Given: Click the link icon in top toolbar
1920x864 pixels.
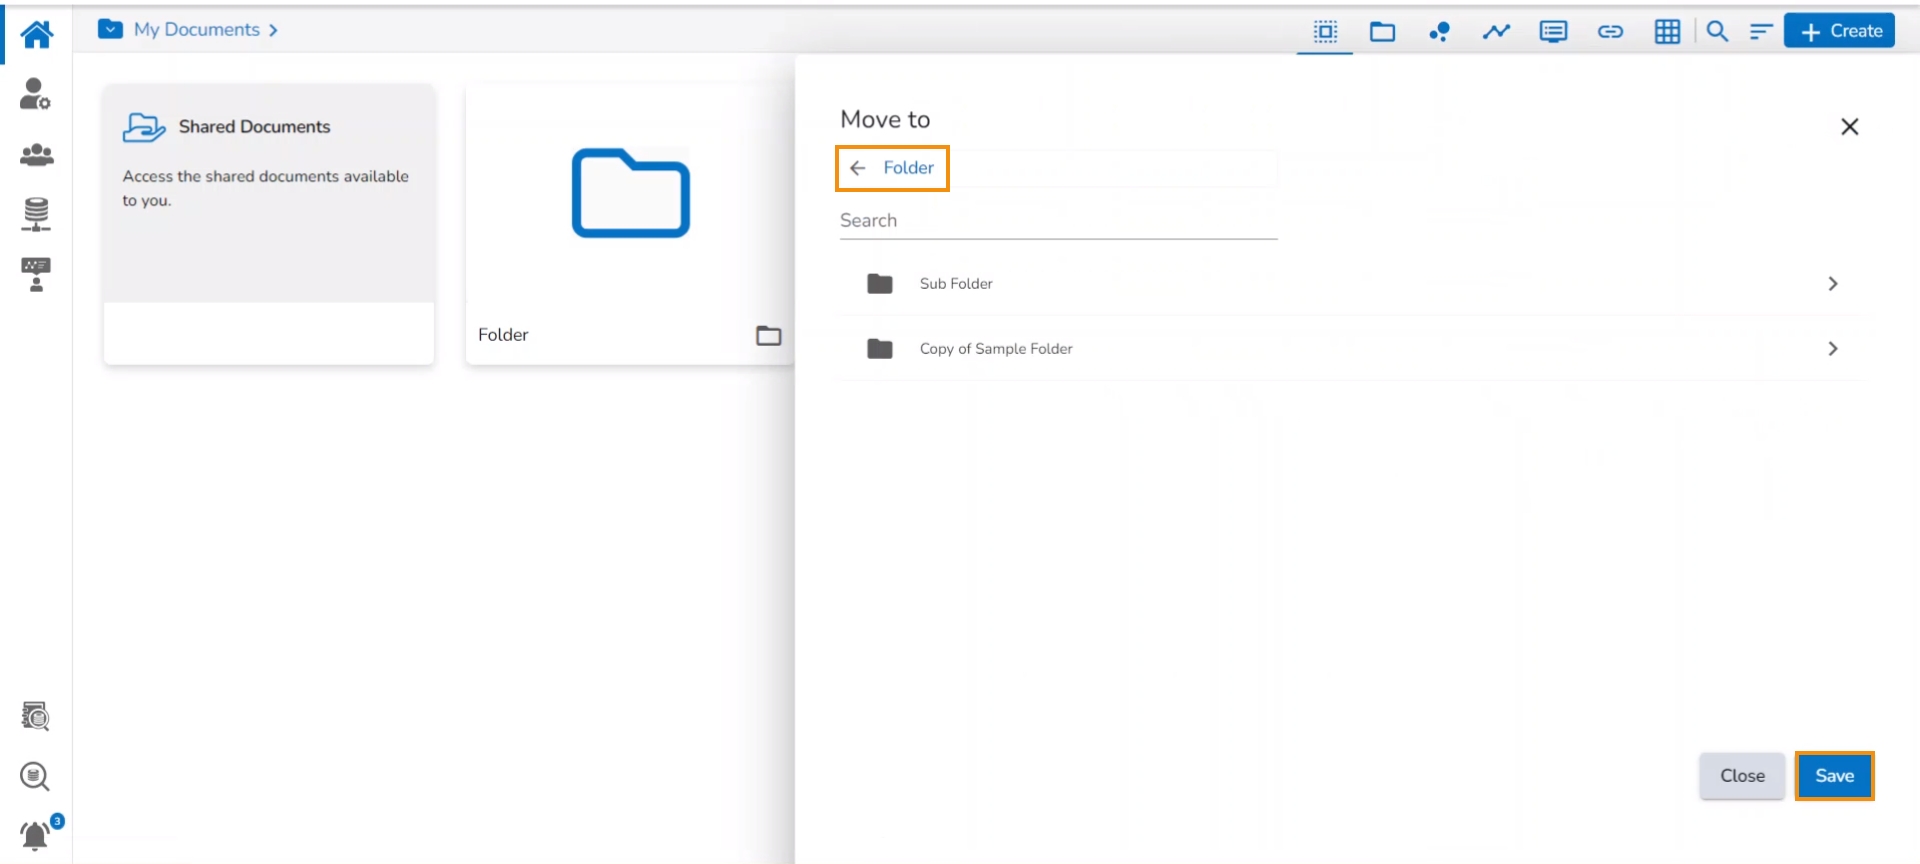Looking at the screenshot, I should [x=1610, y=32].
